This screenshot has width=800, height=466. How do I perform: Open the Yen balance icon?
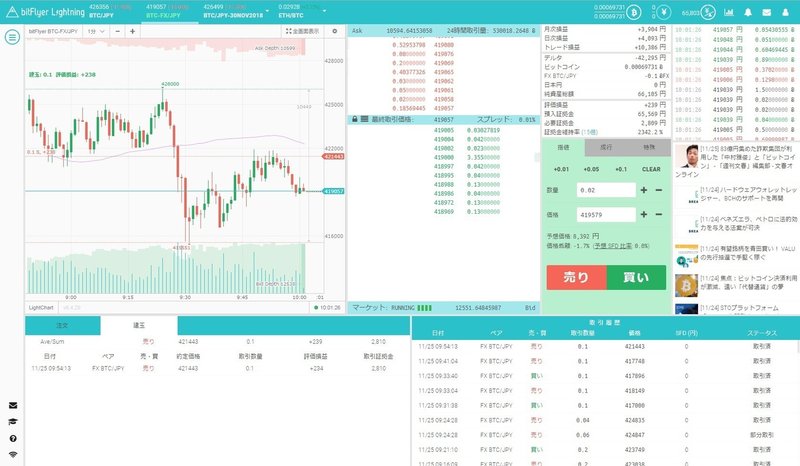[x=663, y=12]
